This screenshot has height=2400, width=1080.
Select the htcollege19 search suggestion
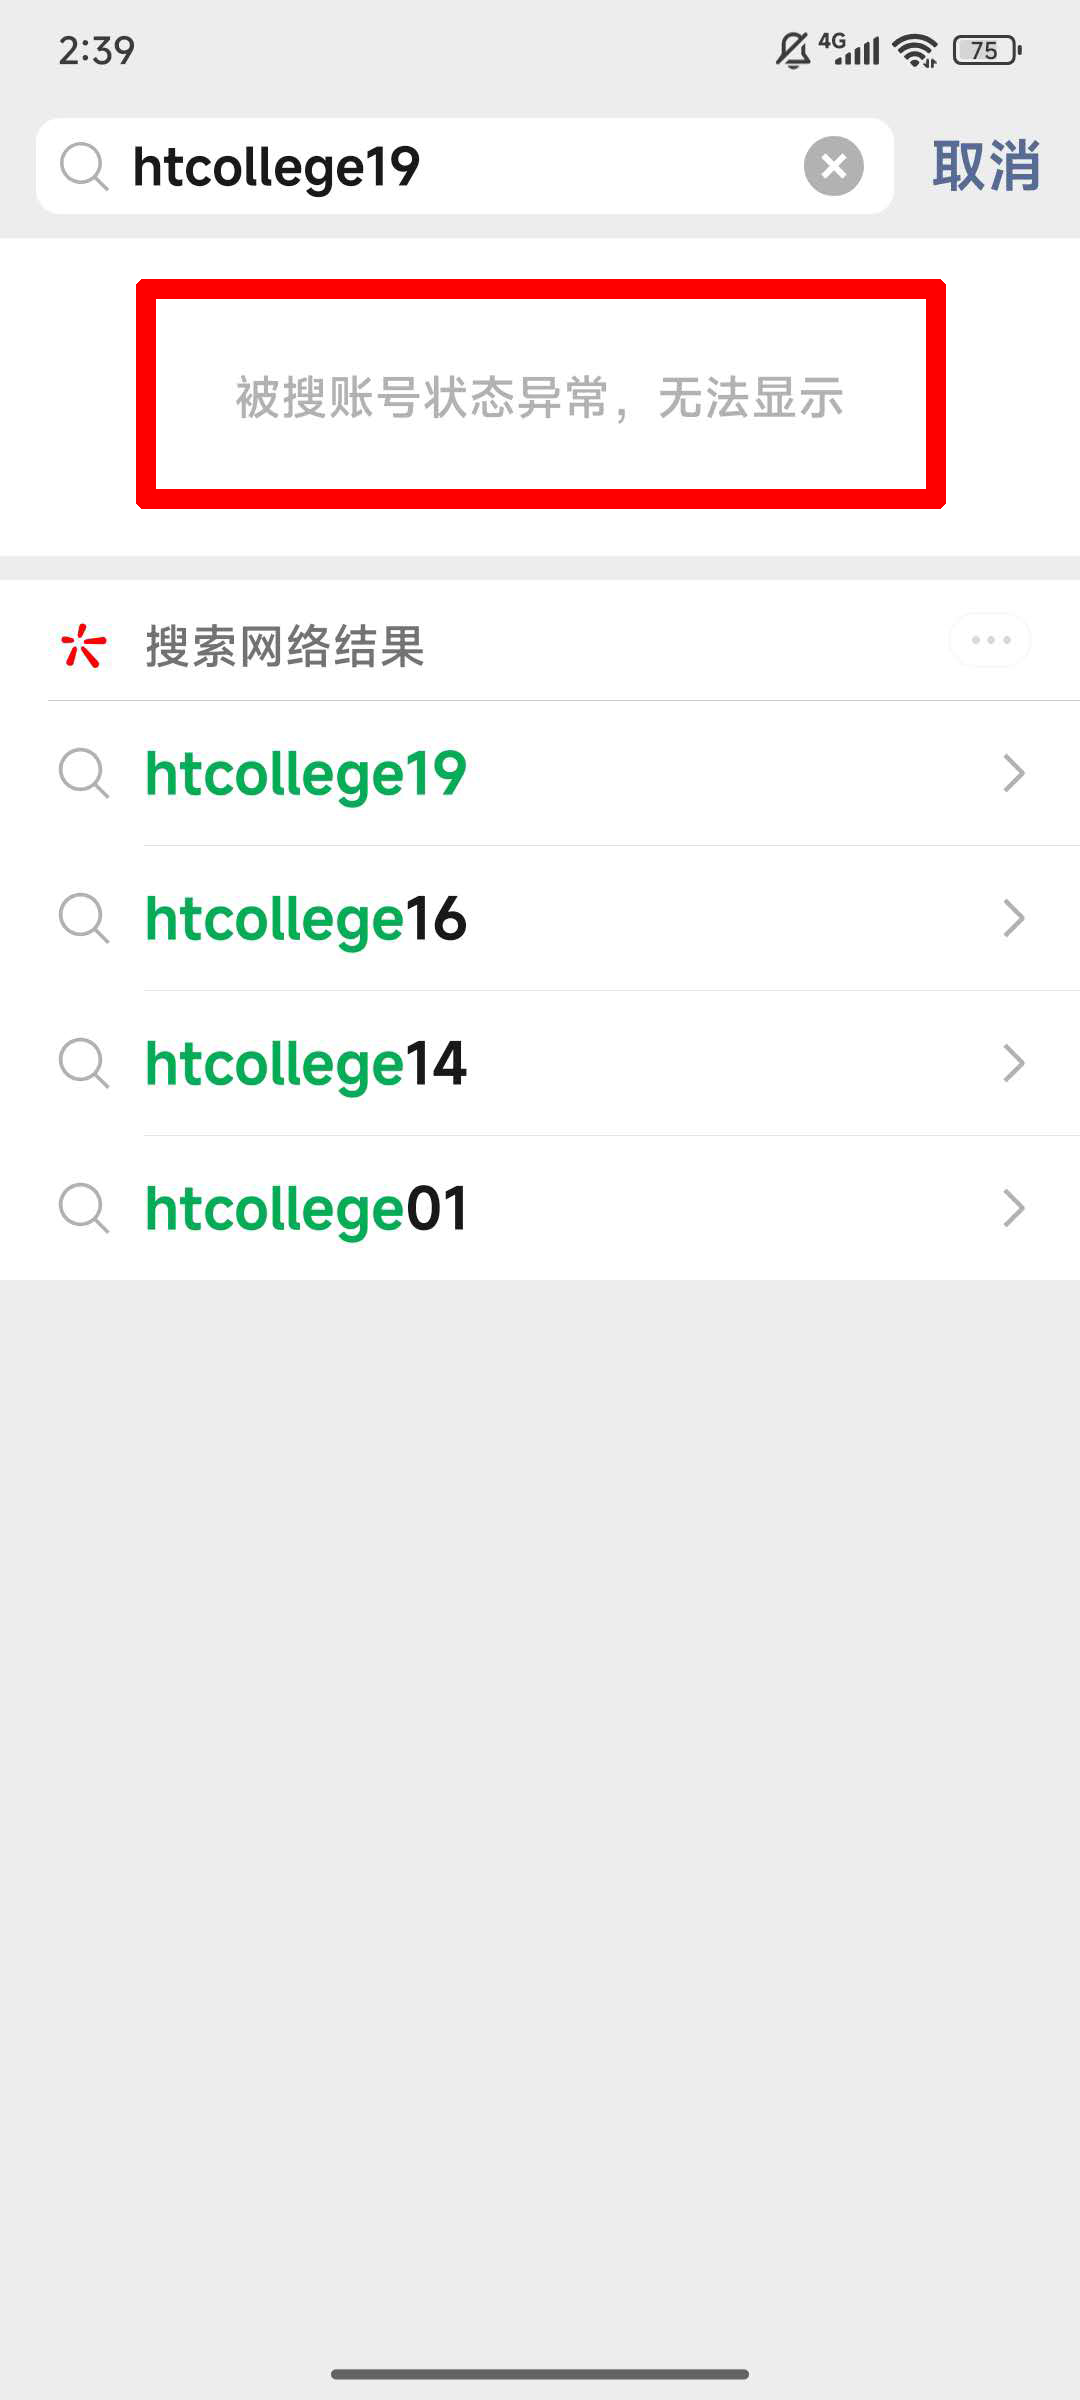[306, 774]
